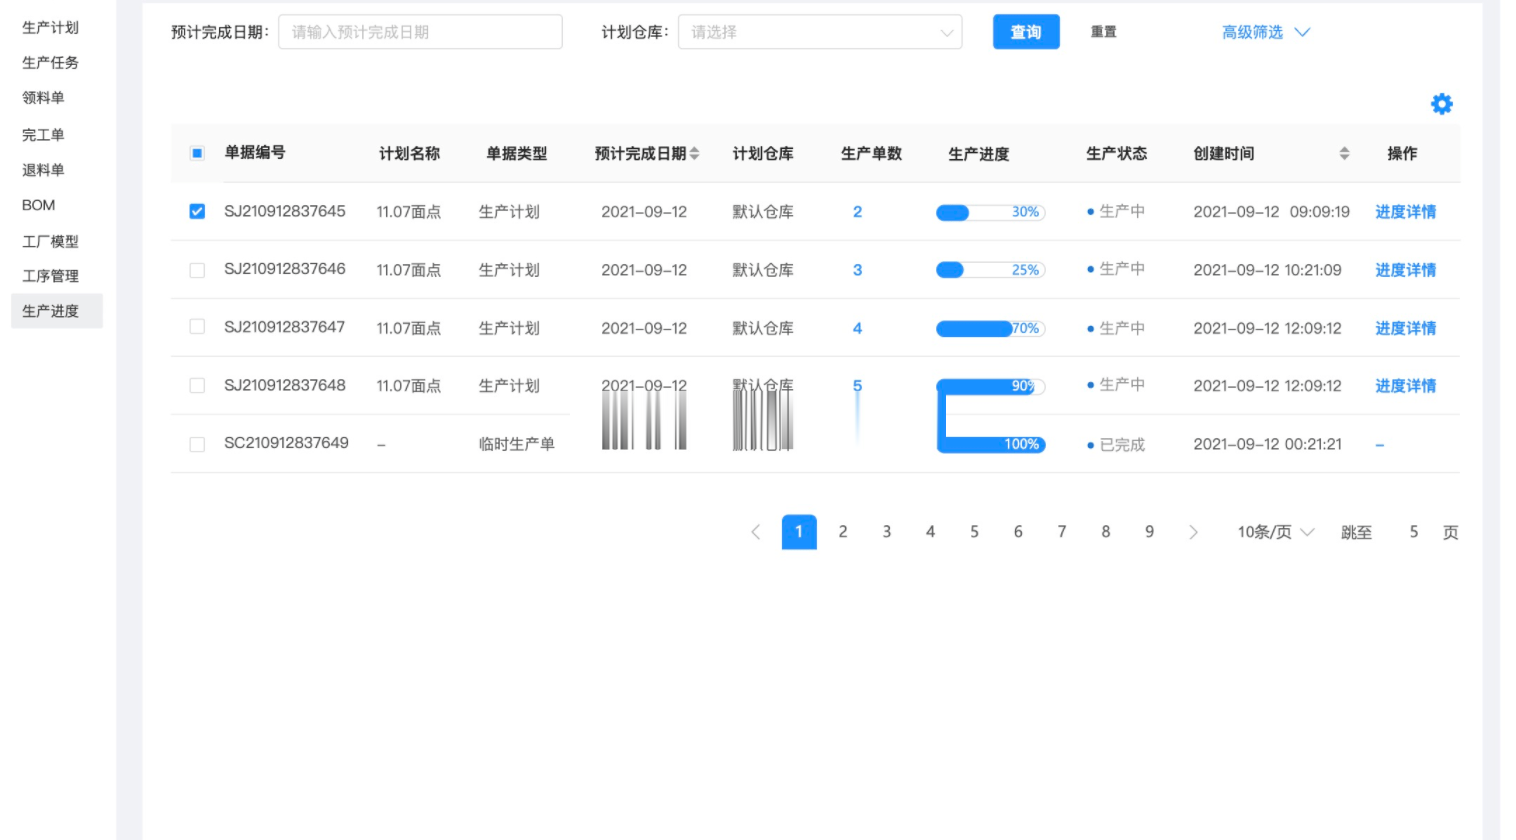Click the 重置 reset button
The image size is (1516, 840).
[x=1104, y=32]
